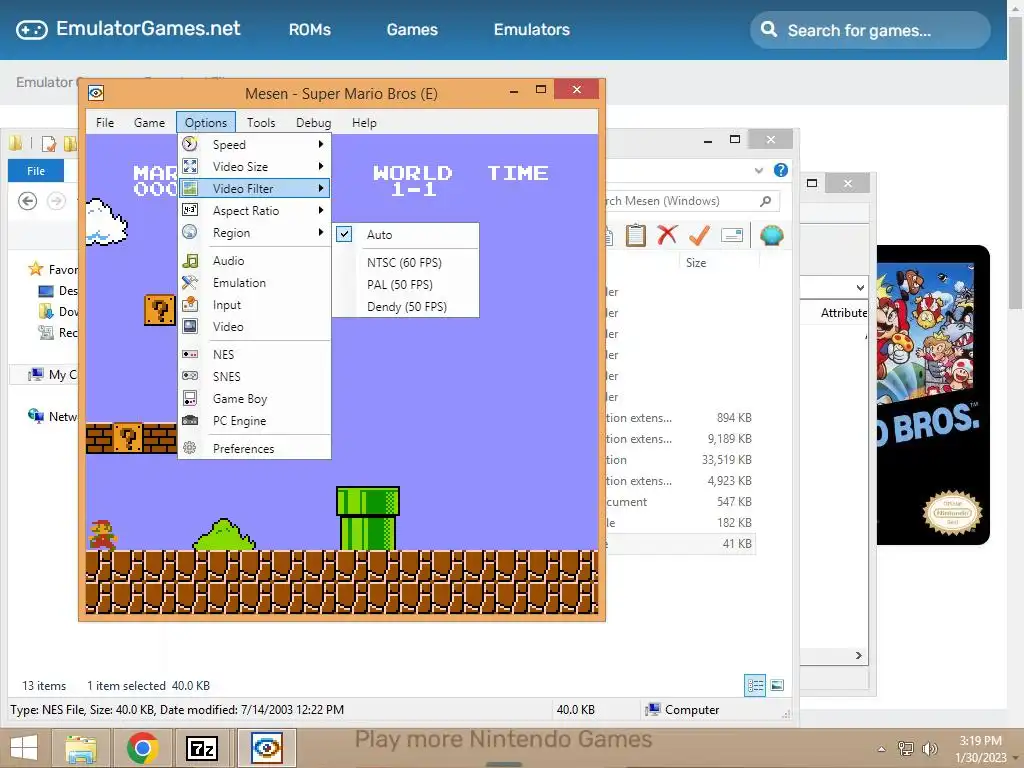The height and width of the screenshot is (768, 1024).
Task: Click the ROMs link on EmulatorGames.net
Action: tap(310, 29)
